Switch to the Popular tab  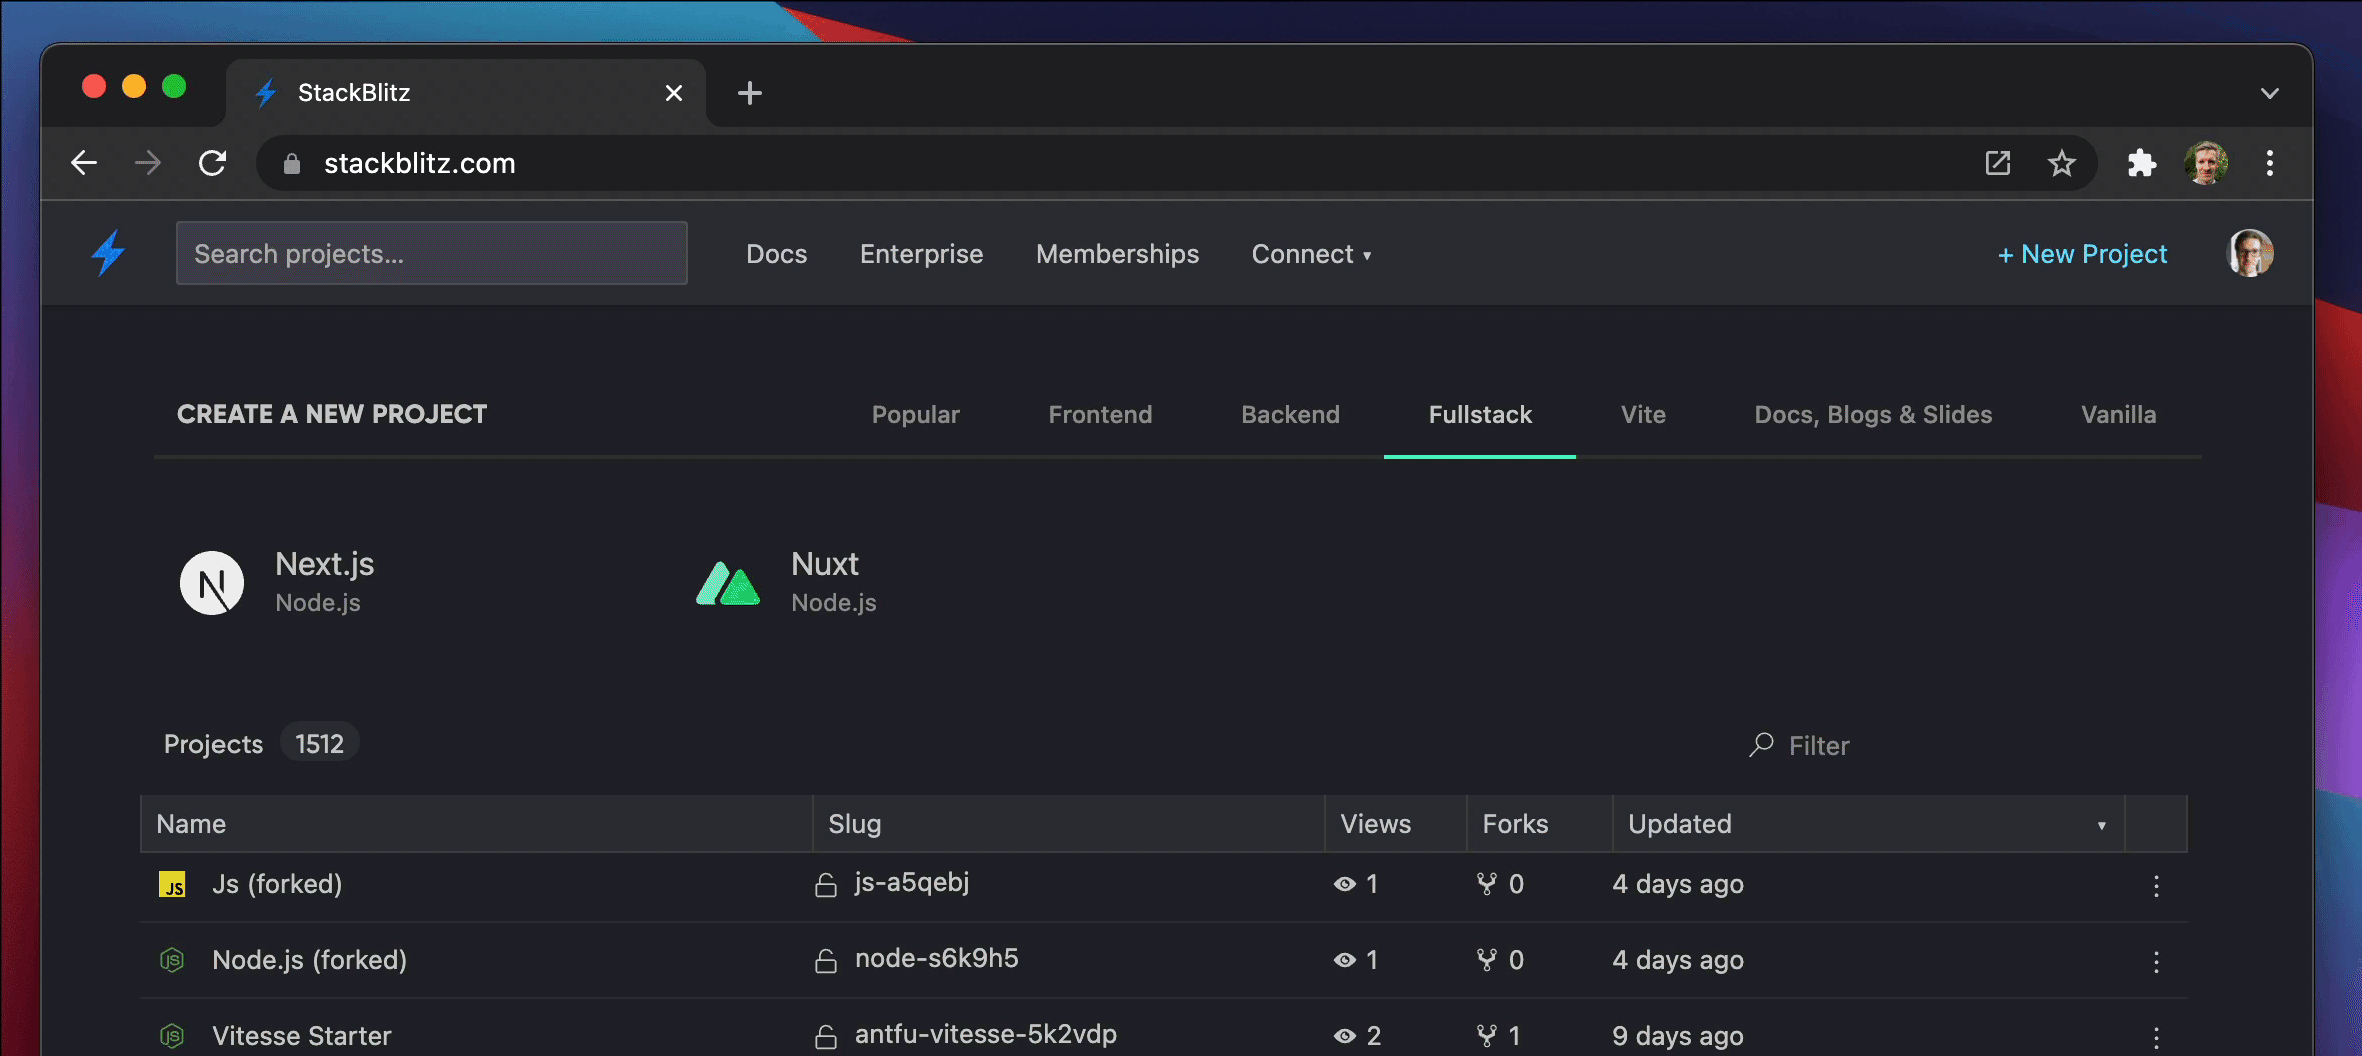click(915, 414)
